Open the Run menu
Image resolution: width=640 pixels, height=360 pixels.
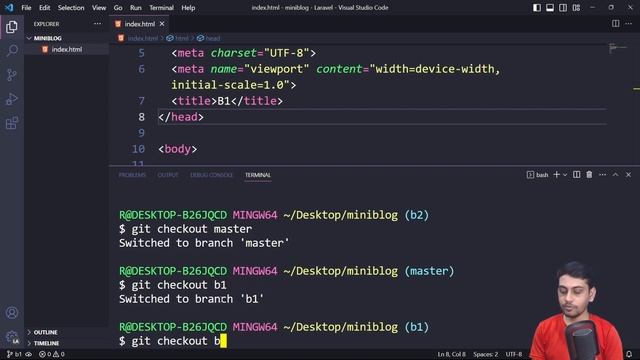136,8
